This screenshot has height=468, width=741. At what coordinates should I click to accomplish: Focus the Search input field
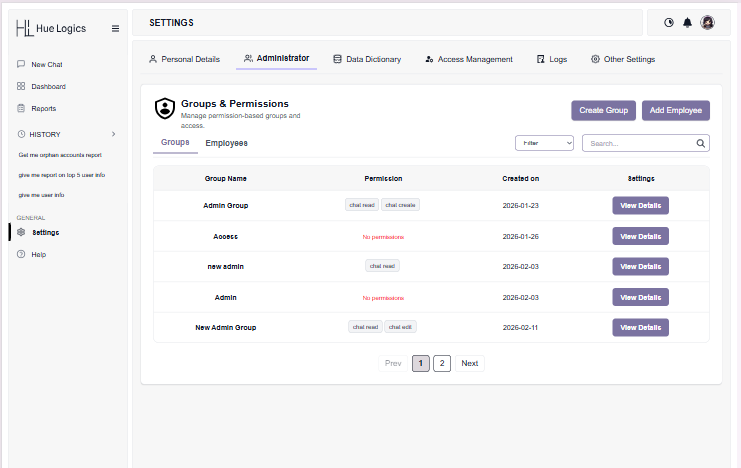[646, 143]
